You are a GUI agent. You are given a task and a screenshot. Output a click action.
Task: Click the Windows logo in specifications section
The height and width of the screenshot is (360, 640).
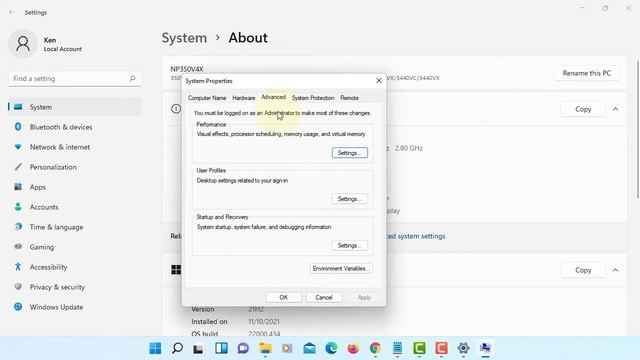click(176, 269)
